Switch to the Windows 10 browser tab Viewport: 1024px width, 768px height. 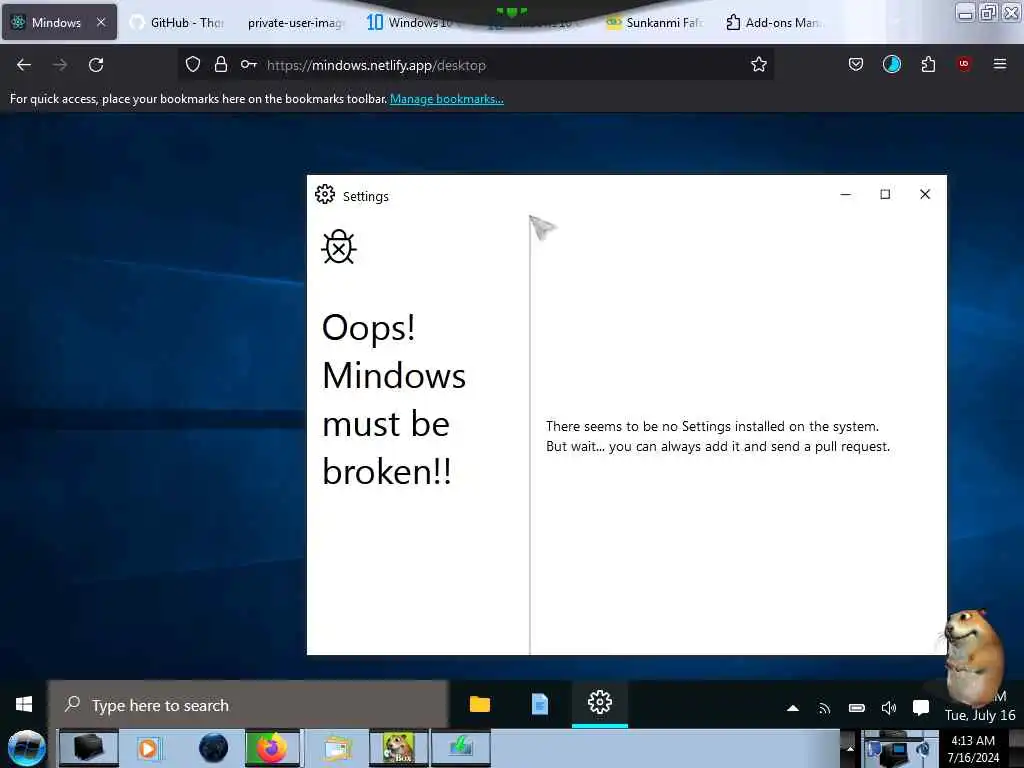409,22
